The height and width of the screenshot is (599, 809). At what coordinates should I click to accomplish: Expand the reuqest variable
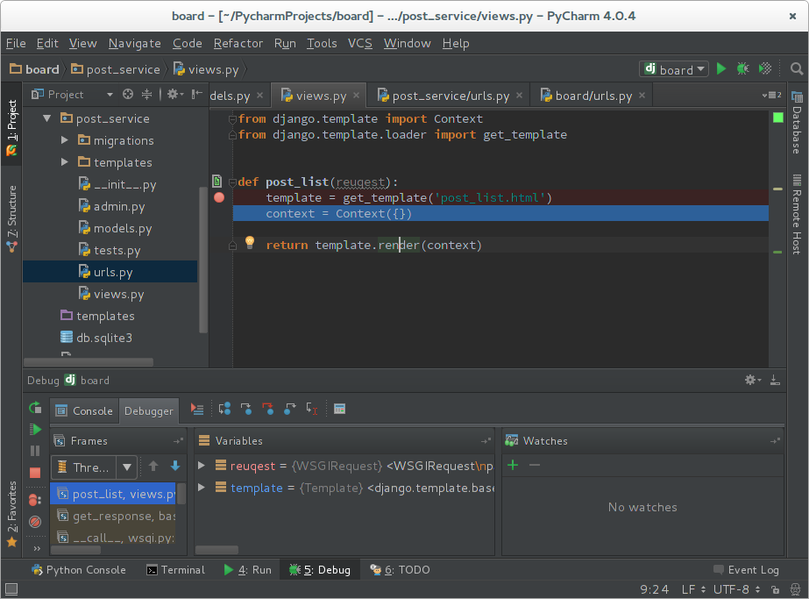coord(202,465)
